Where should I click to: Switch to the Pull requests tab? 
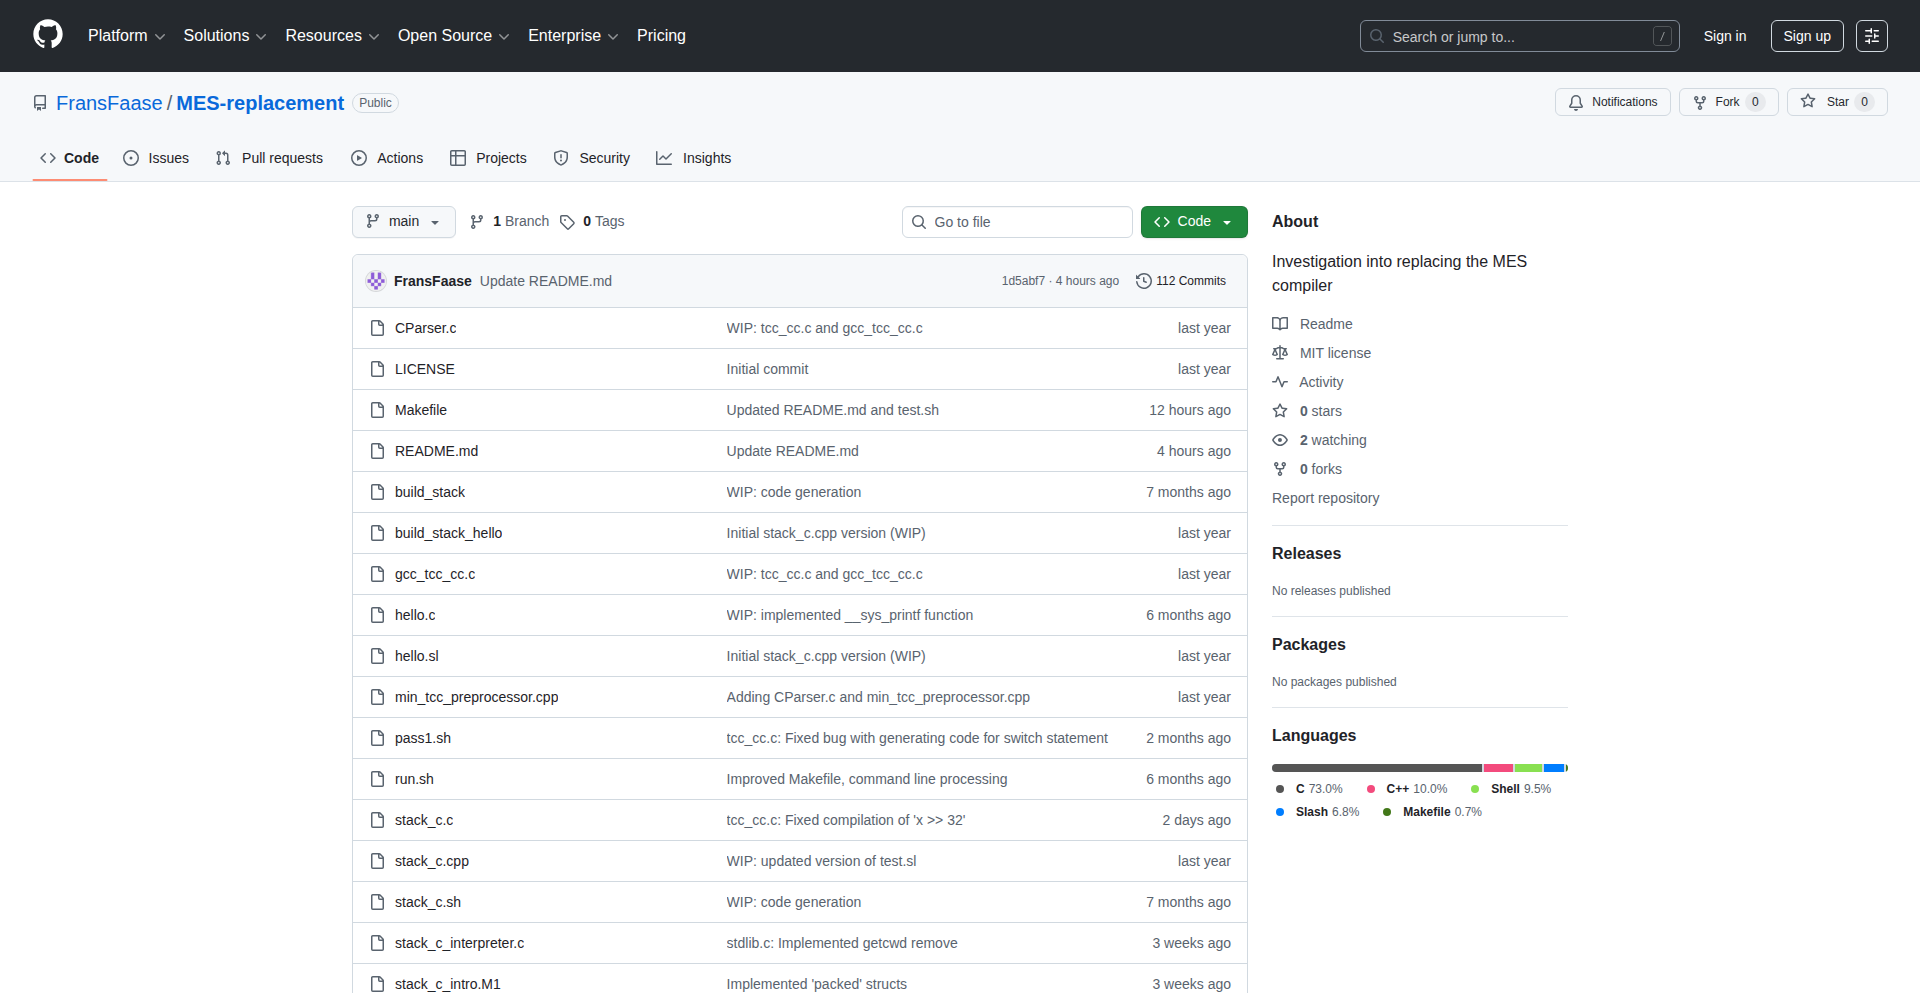tap(269, 158)
